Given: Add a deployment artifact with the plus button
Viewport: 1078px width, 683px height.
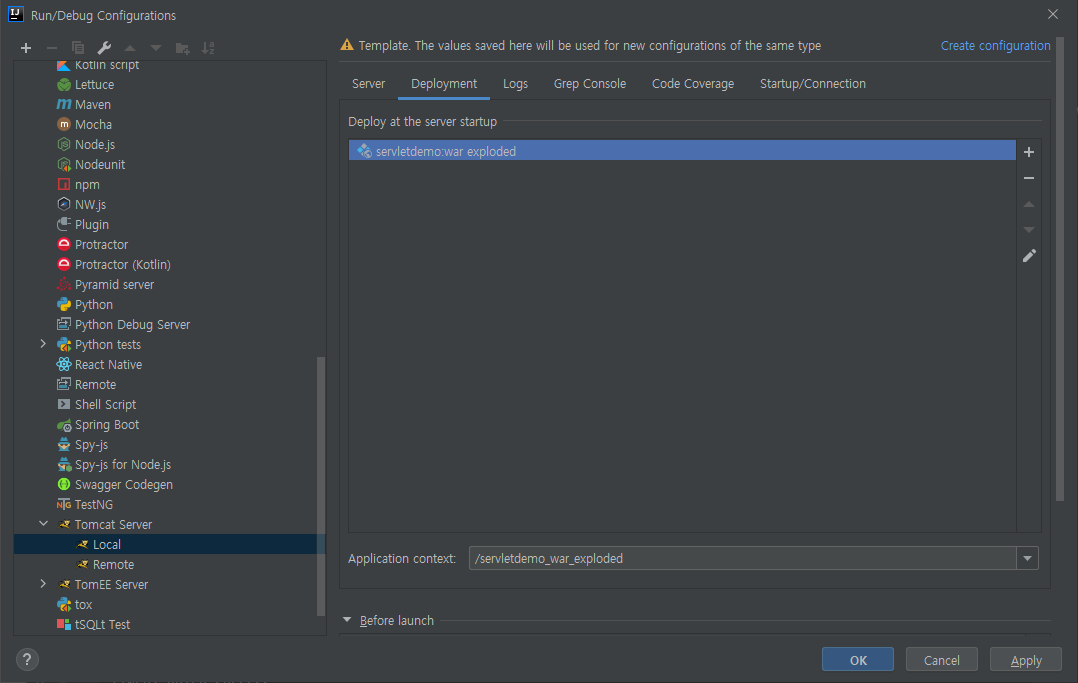Looking at the screenshot, I should coord(1028,152).
